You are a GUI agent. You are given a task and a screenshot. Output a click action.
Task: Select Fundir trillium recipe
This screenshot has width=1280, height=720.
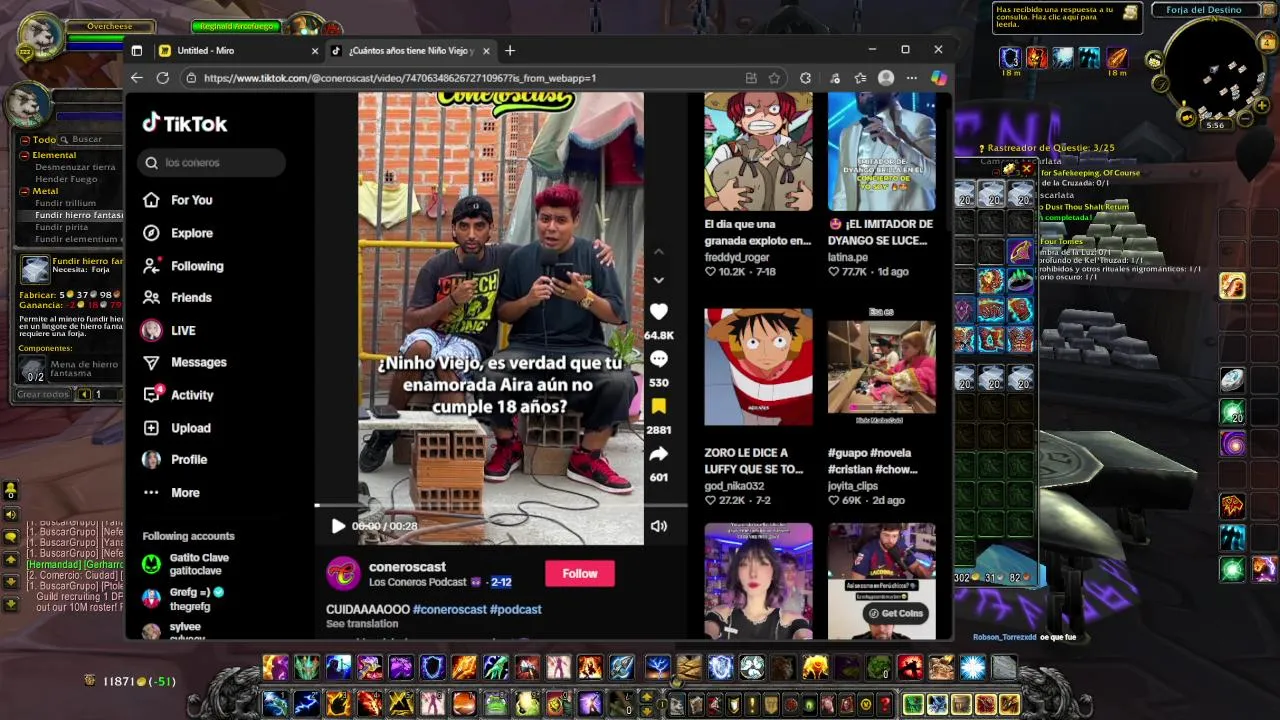[66, 203]
